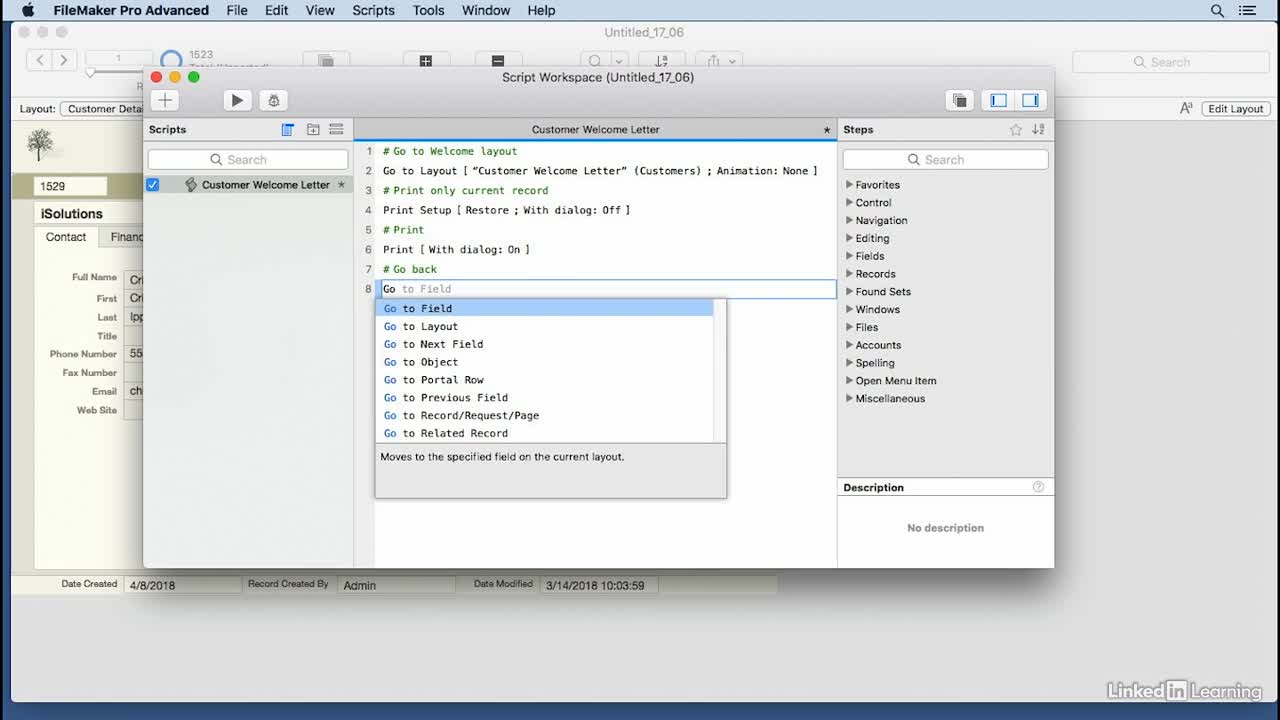Click the Customer Welcome Letter script icon

[x=191, y=185]
